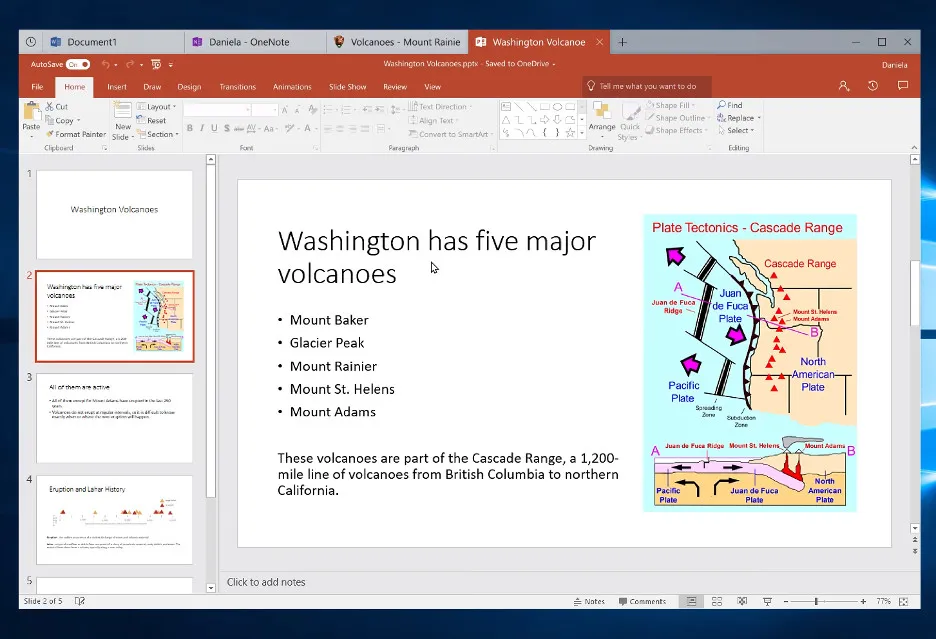This screenshot has height=639, width=936.
Task: Open the Transitions ribbon tab
Action: tap(238, 87)
